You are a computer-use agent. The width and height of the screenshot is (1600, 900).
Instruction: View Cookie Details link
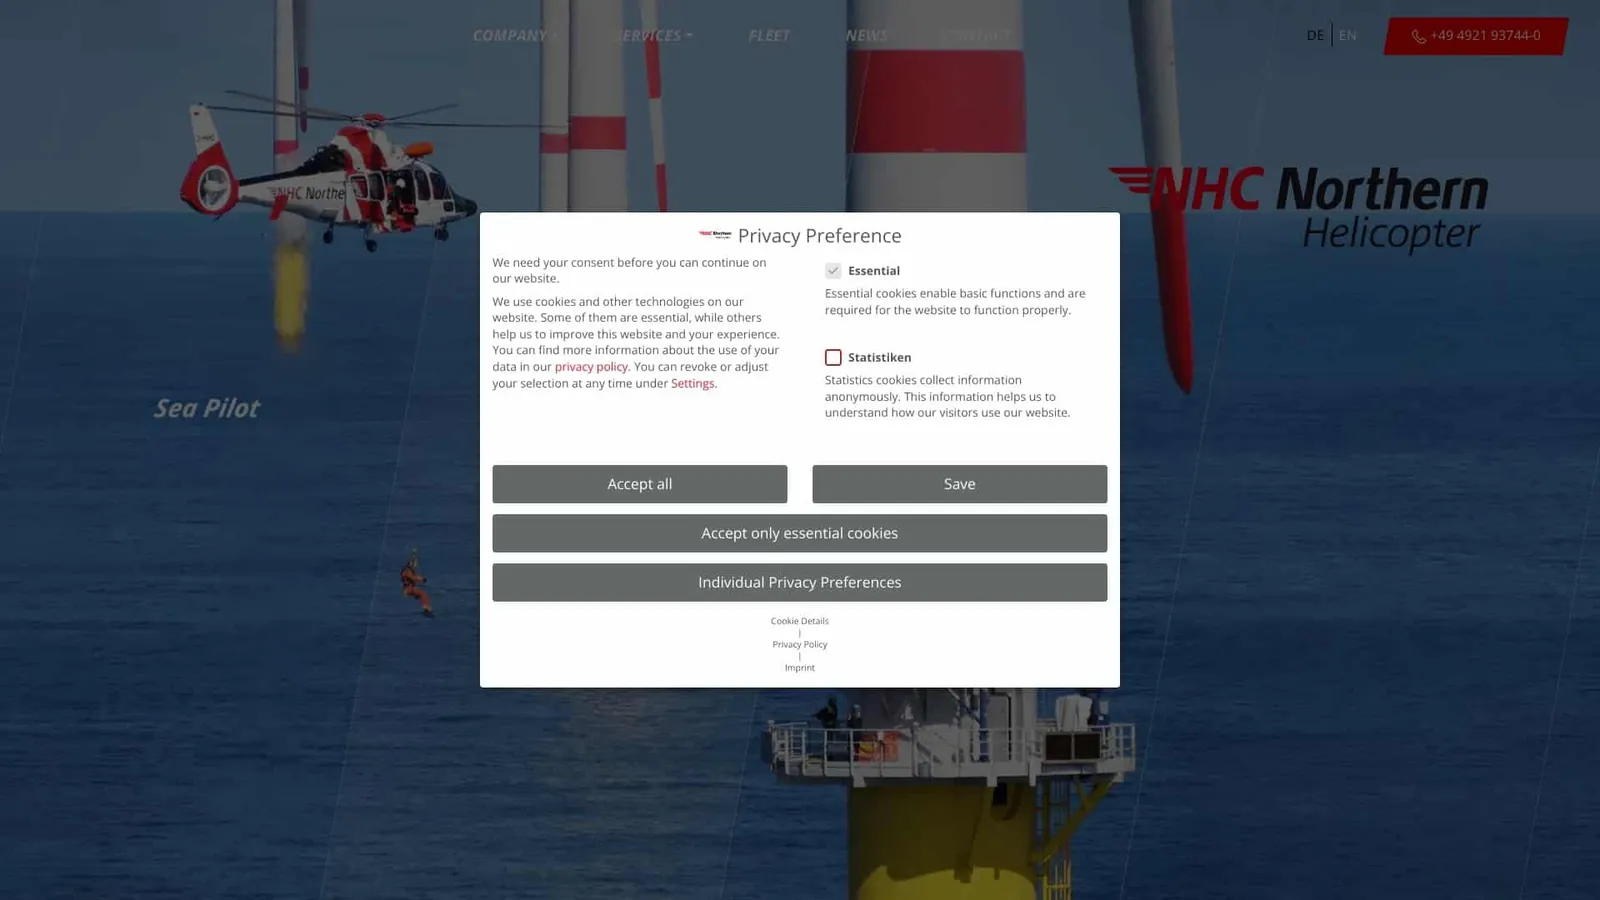point(800,621)
